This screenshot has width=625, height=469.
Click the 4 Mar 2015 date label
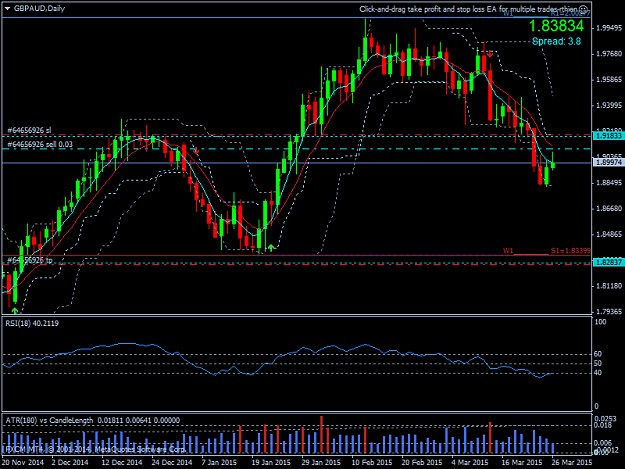coord(470,462)
